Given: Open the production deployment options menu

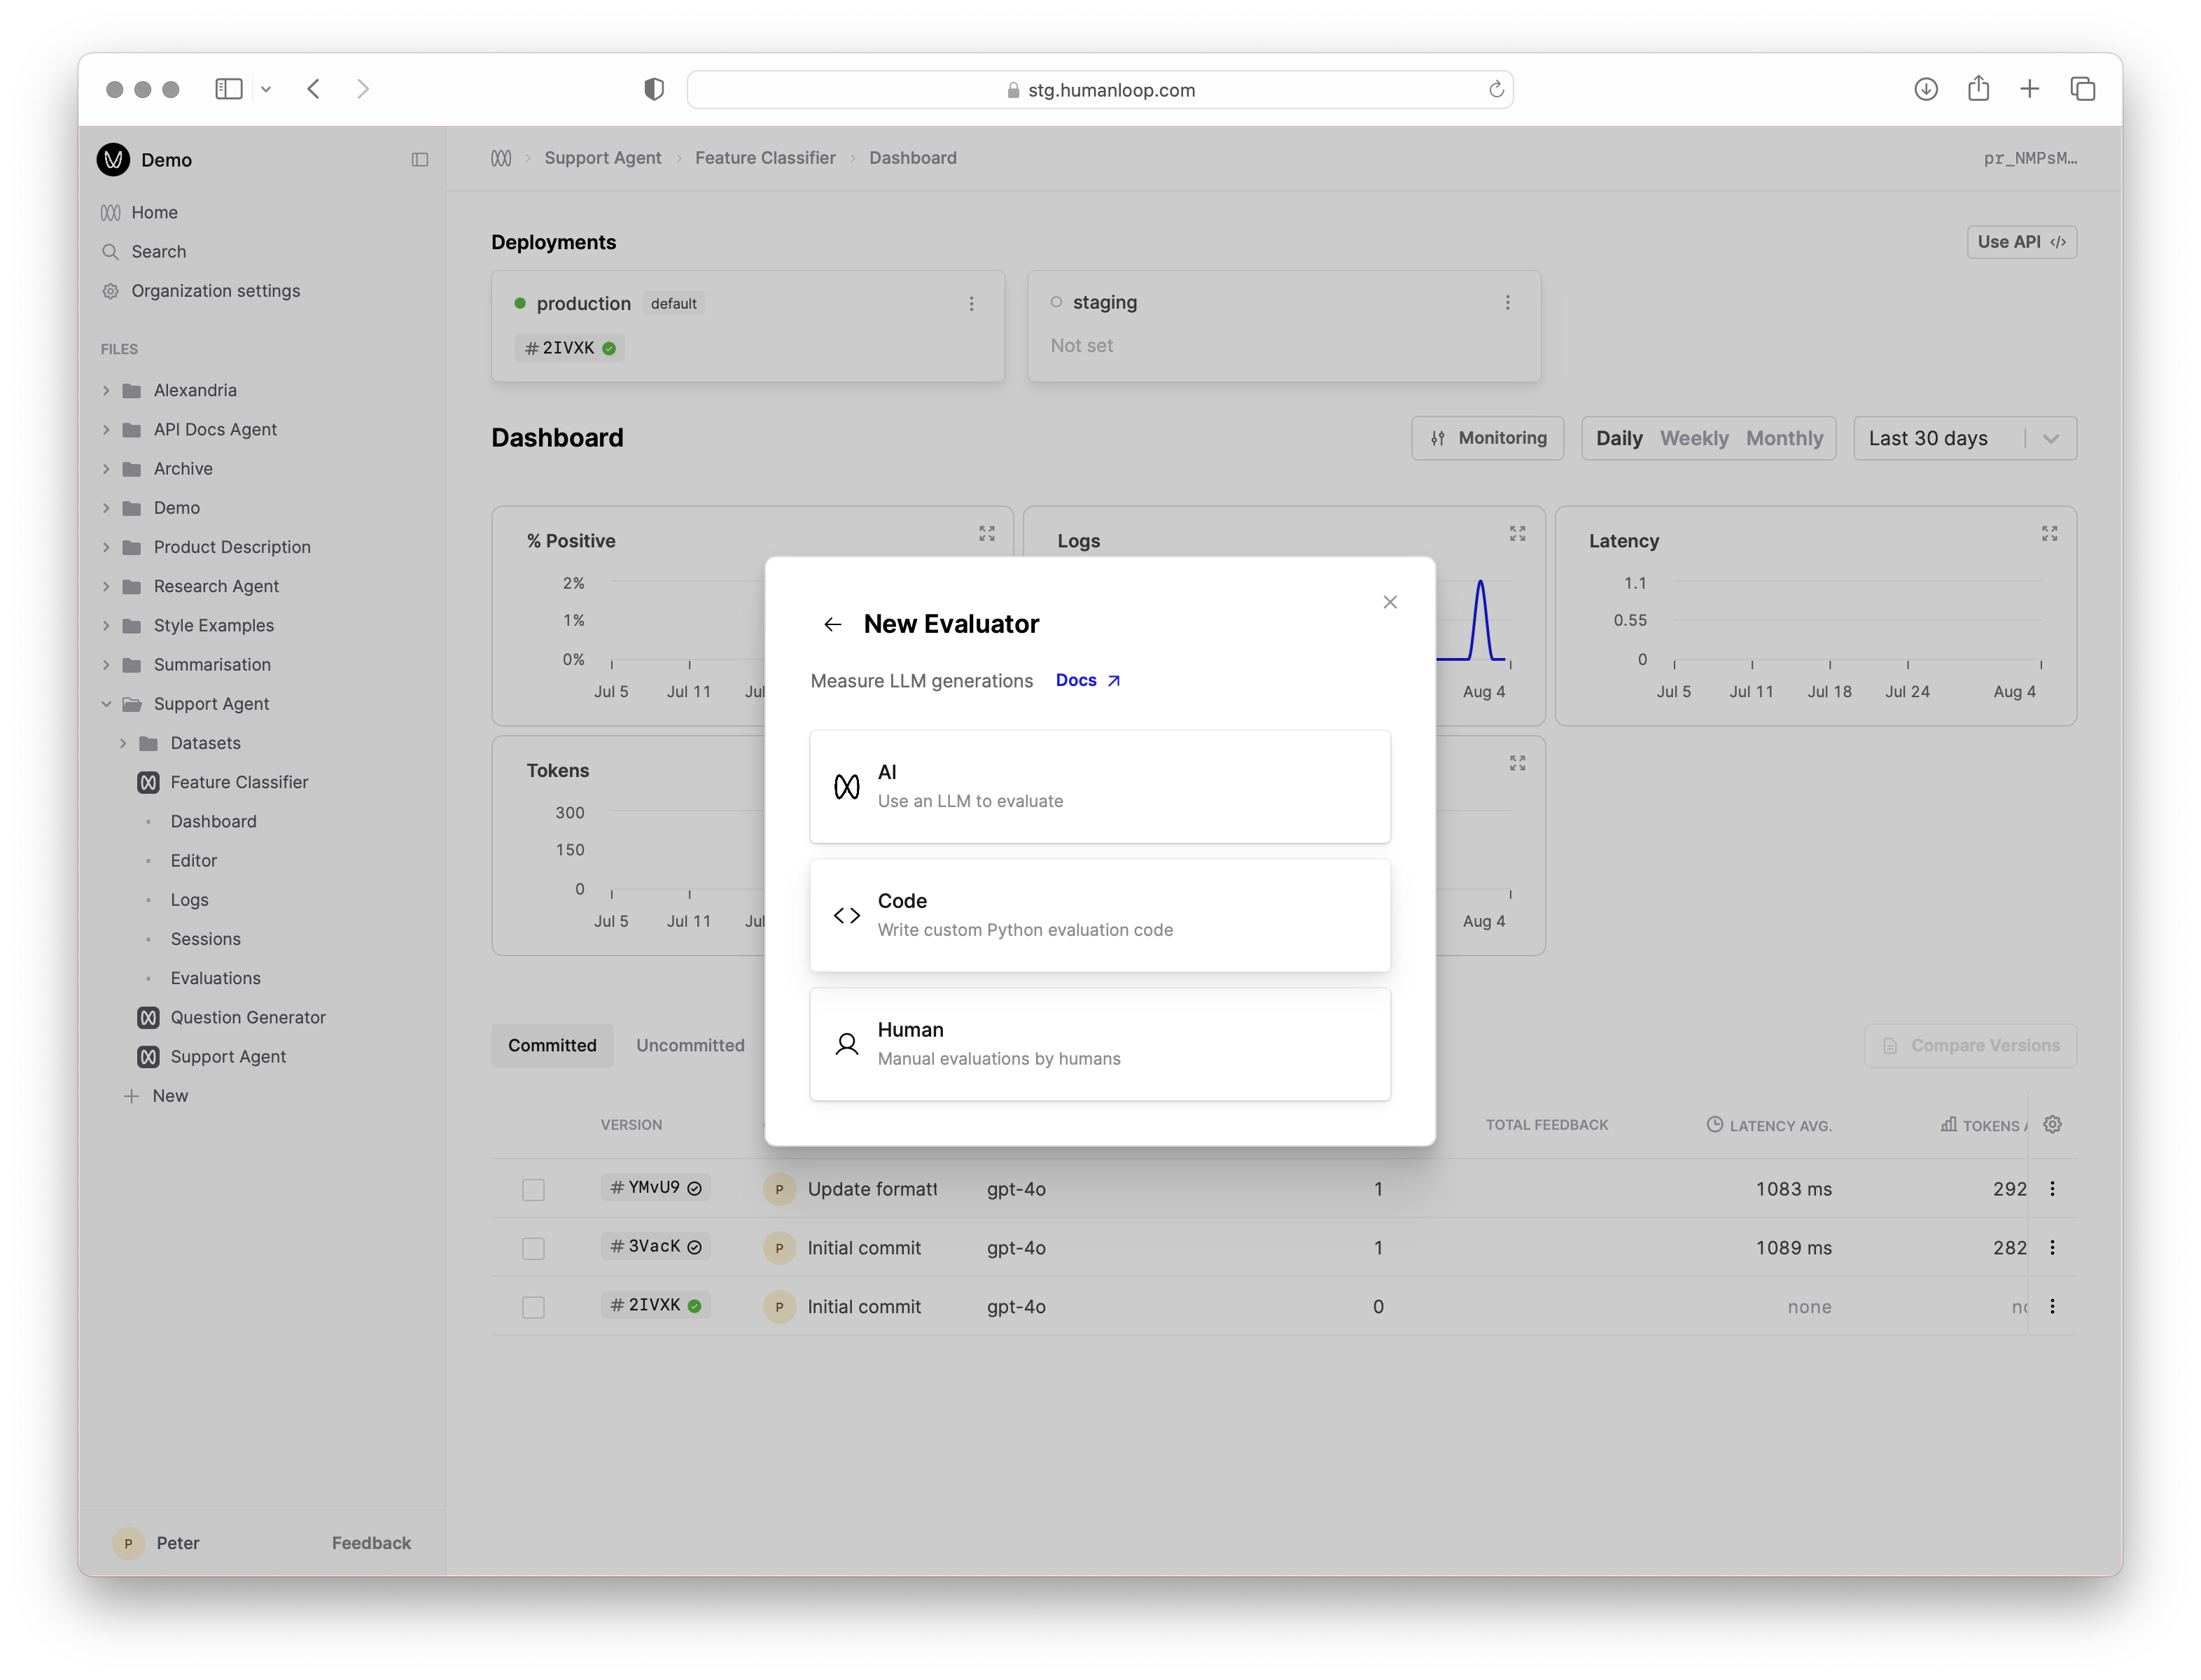Looking at the screenshot, I should (971, 303).
